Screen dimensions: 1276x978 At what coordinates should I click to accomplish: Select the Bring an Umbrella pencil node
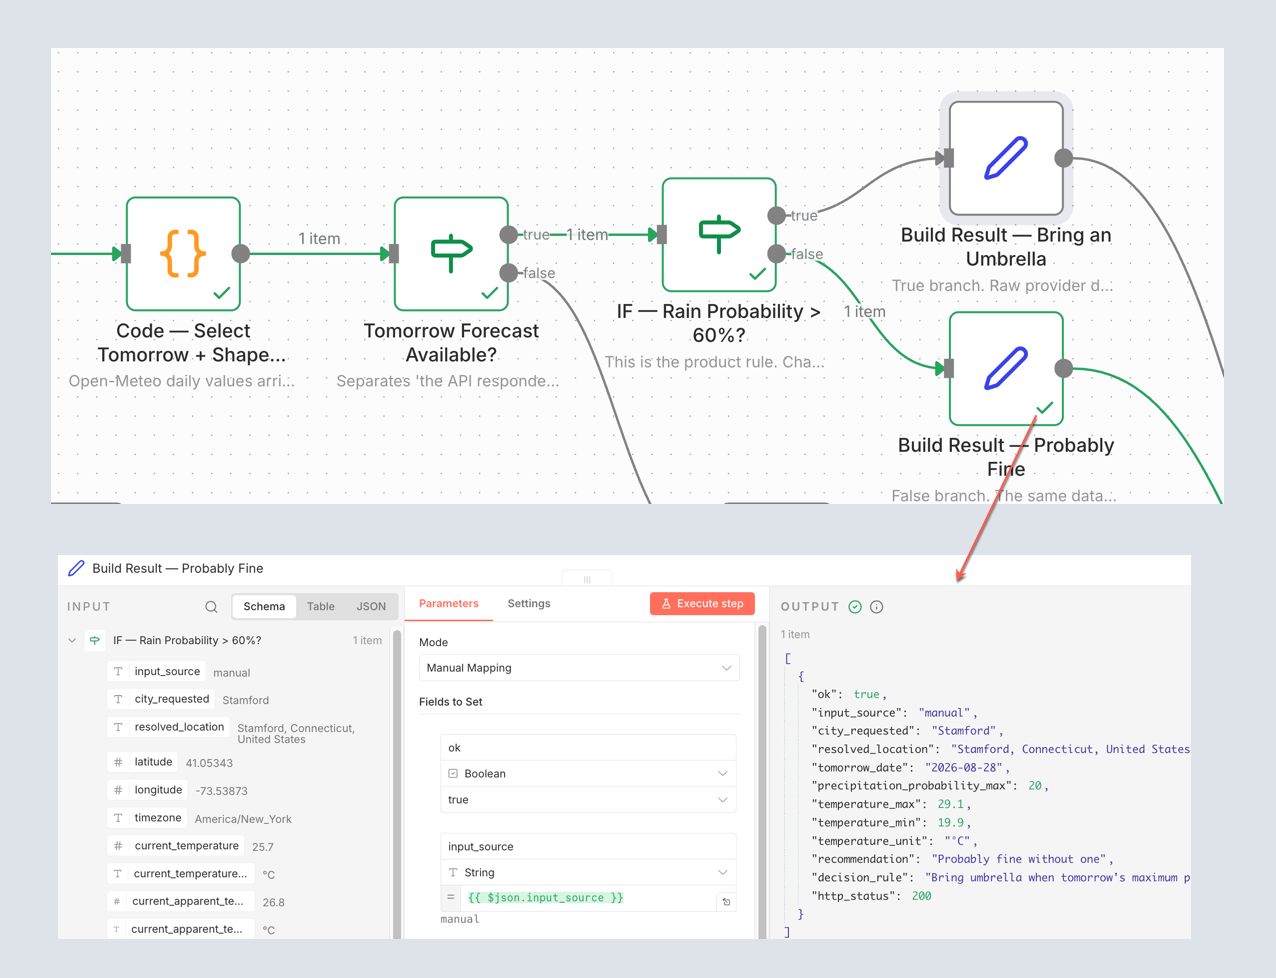pos(1006,158)
